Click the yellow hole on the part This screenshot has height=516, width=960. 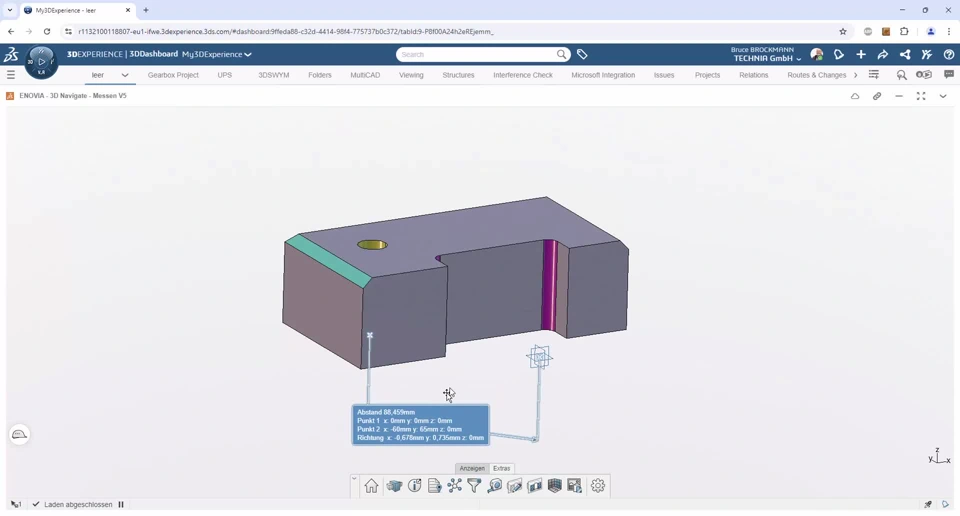click(372, 245)
